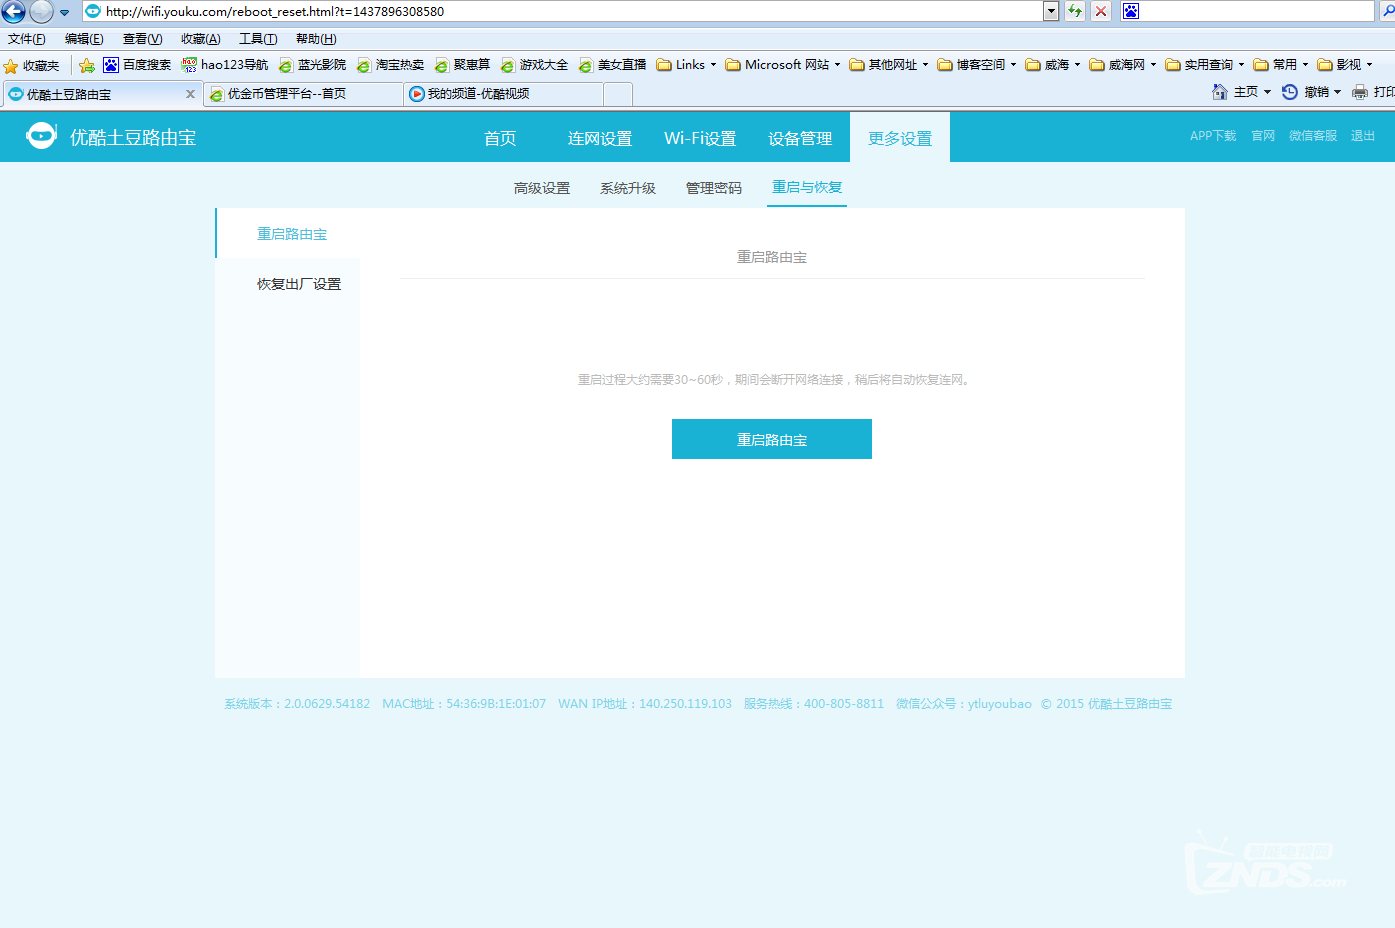Open the 帮助(H) menu
The image size is (1395, 928).
[x=316, y=39]
